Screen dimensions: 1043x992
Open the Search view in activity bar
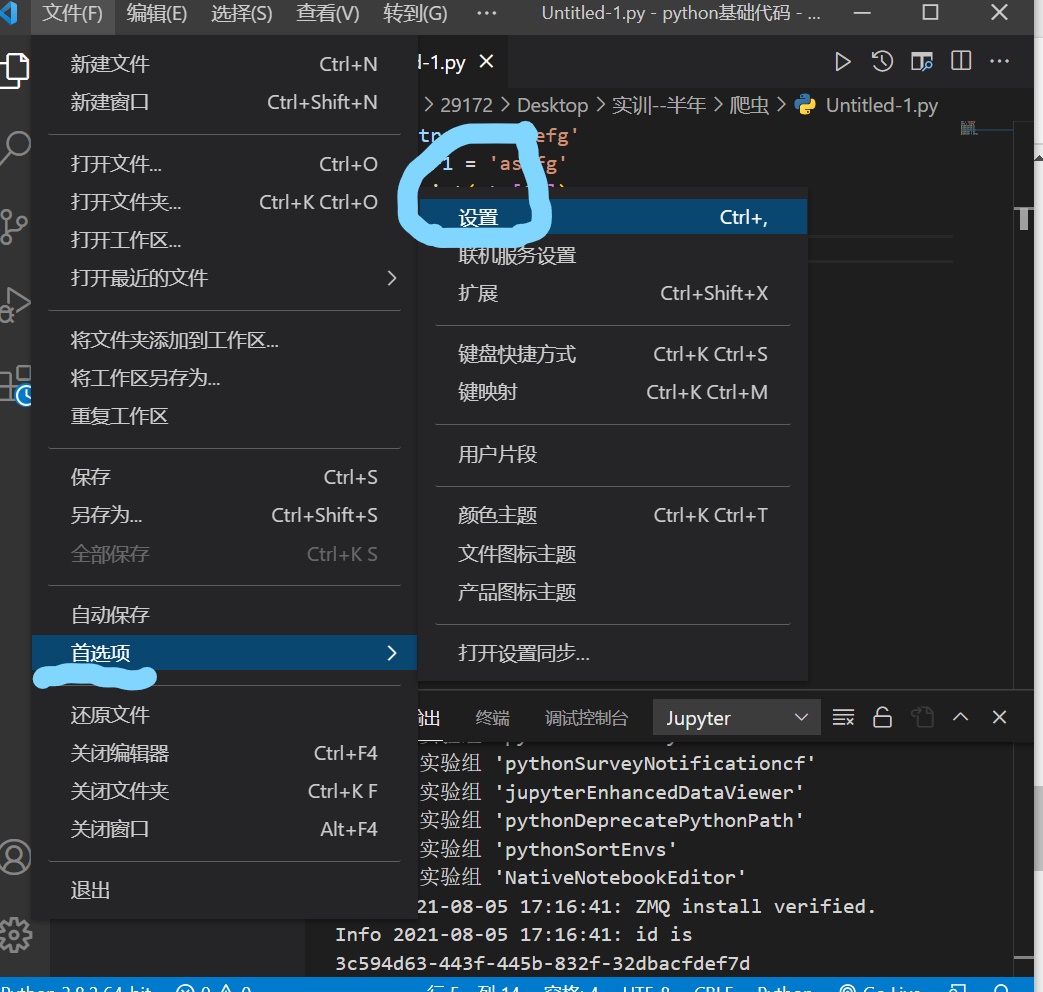pos(15,148)
